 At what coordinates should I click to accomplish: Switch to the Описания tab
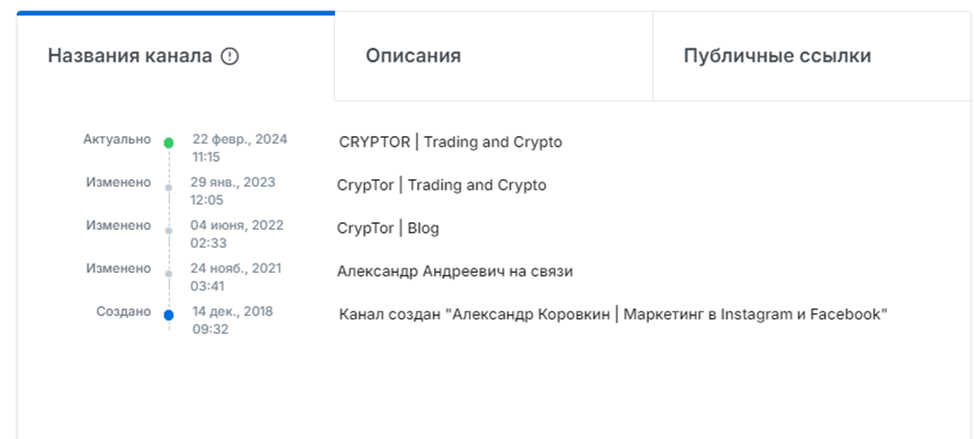click(x=413, y=56)
